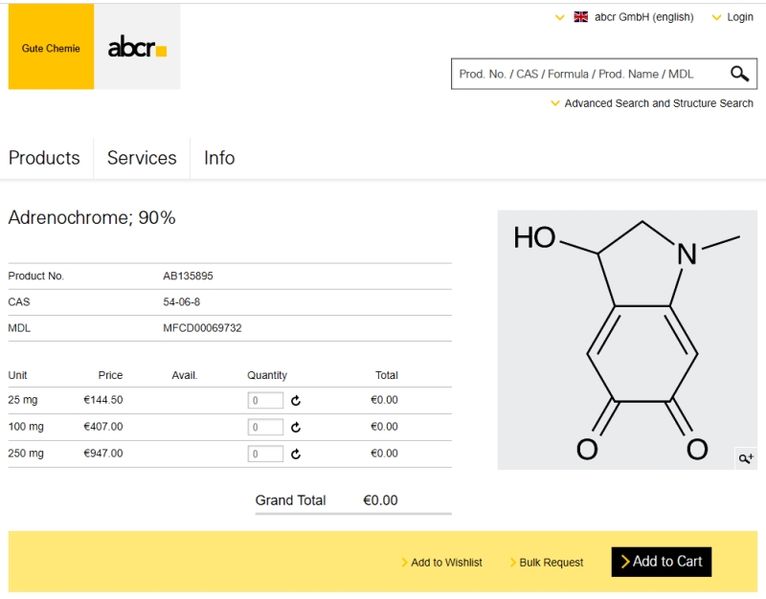Click the Add to Wishlist link

point(446,563)
